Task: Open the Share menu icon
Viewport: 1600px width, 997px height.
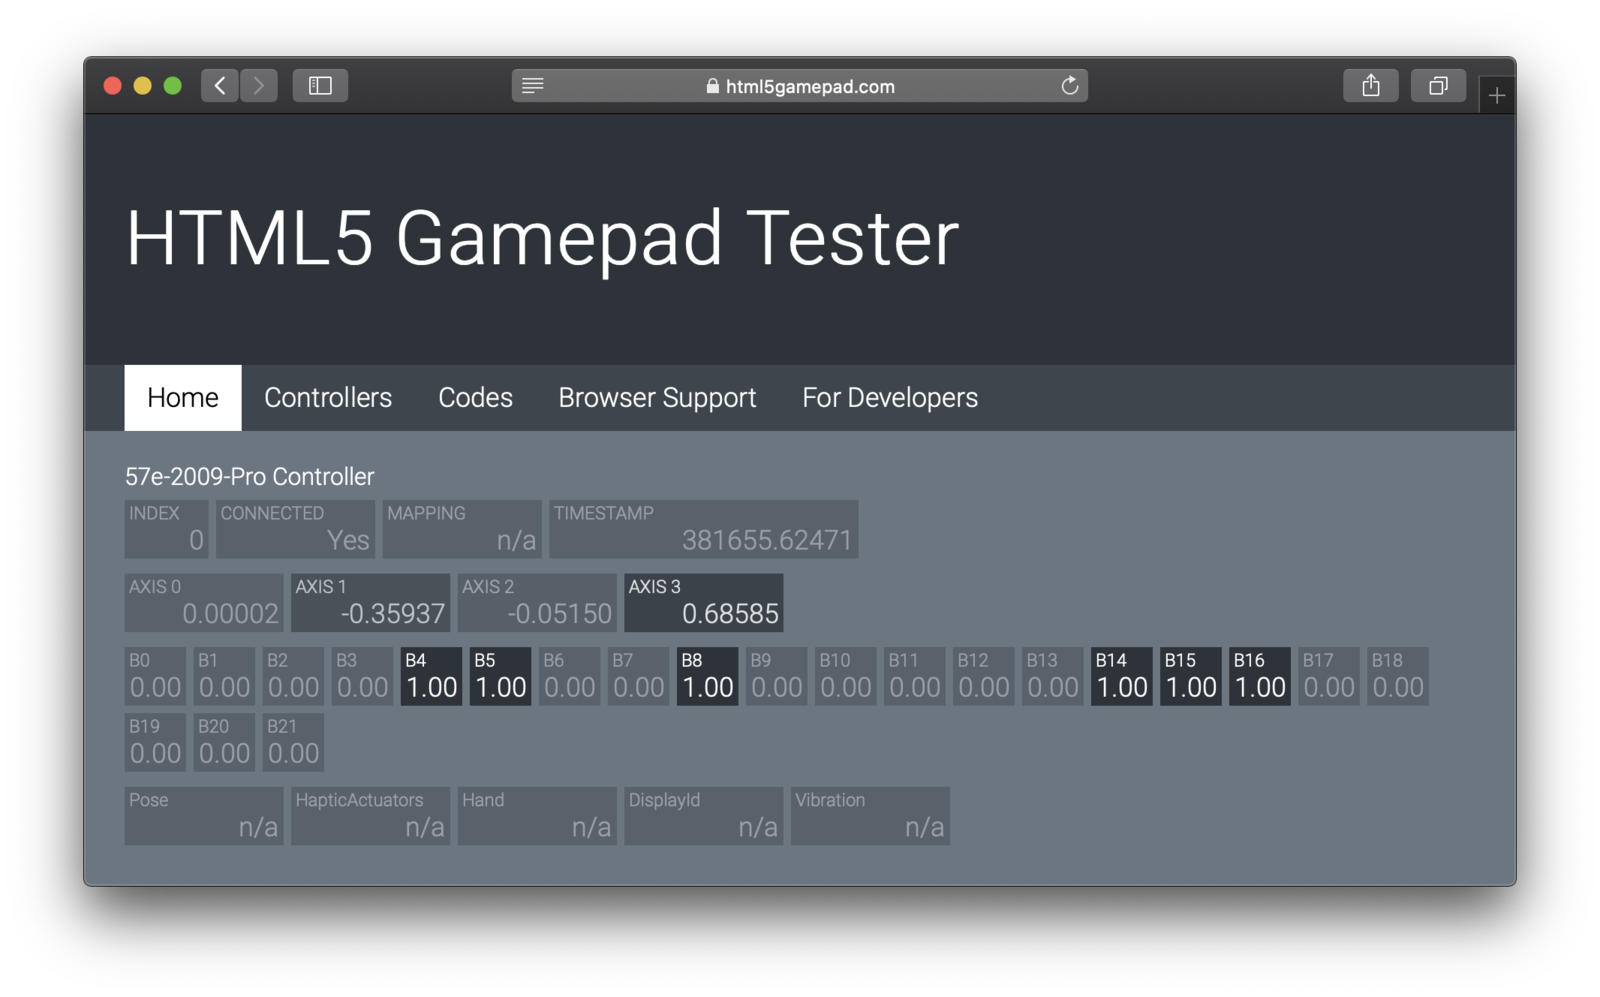Action: [1371, 86]
